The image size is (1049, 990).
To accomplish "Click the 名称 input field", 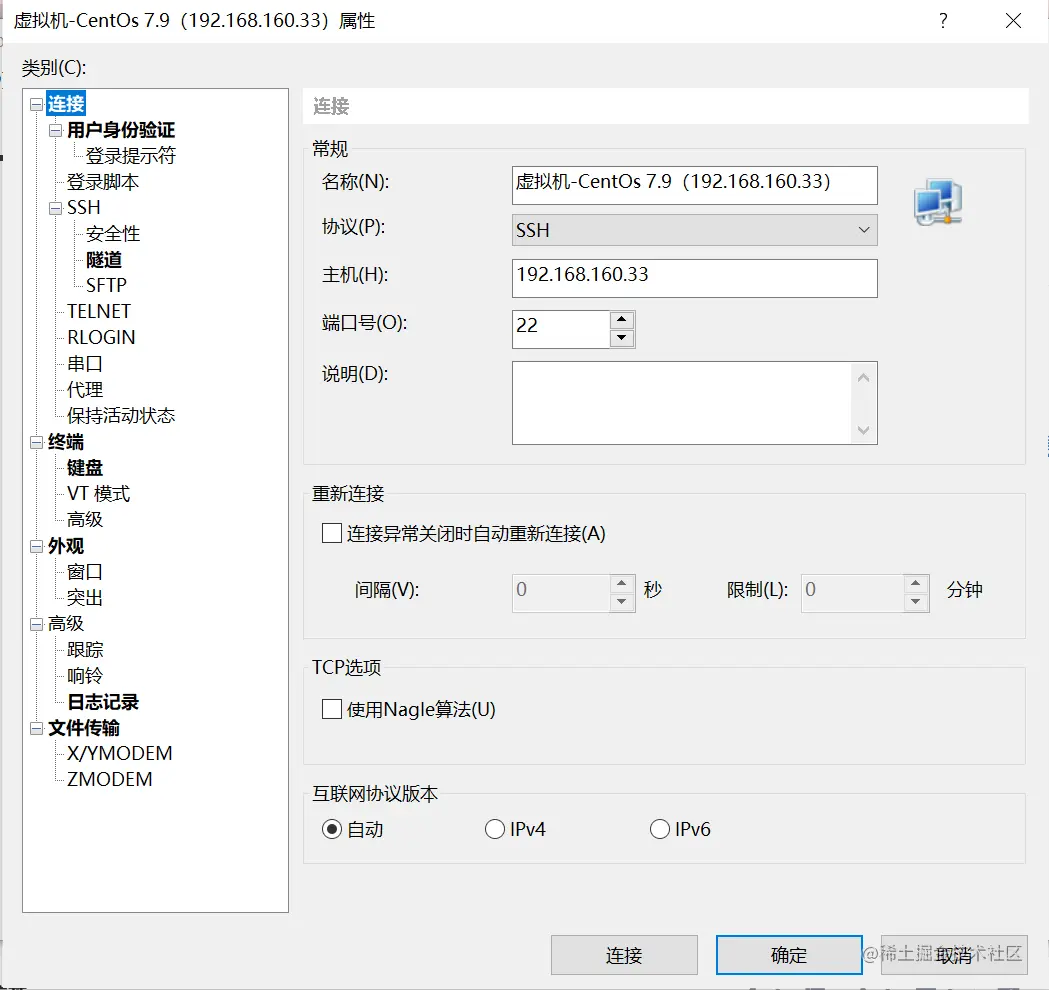I will click(x=694, y=185).
